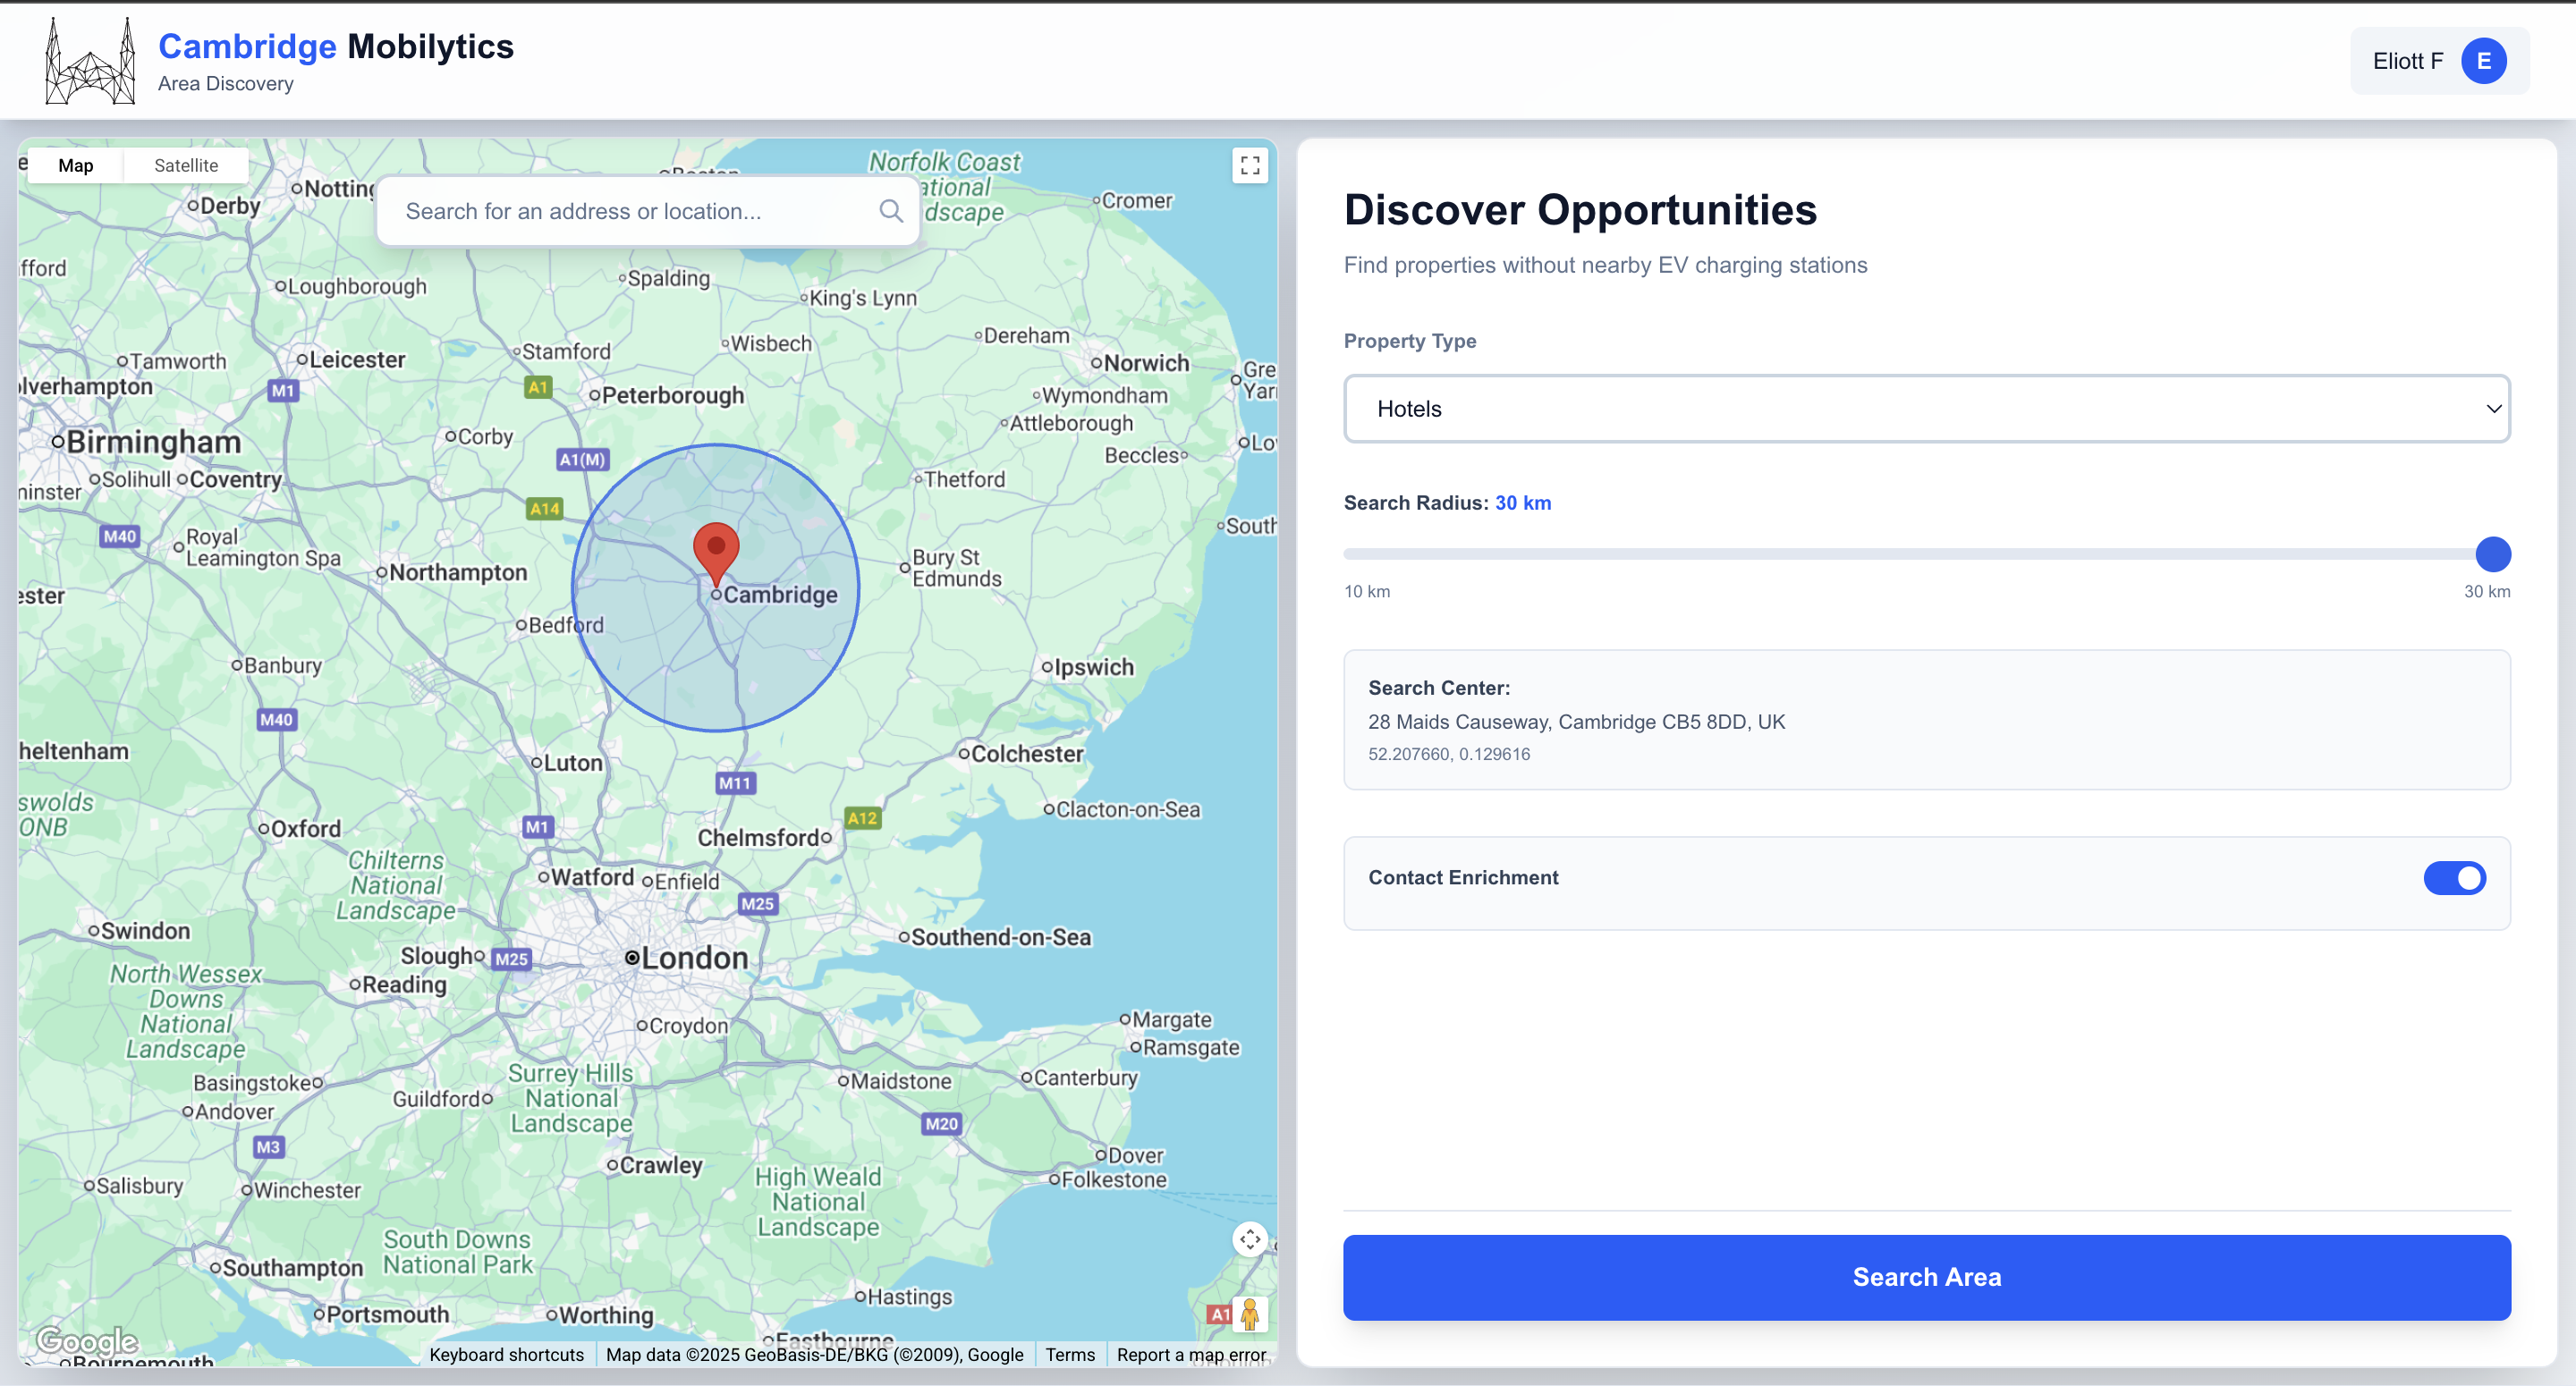
Task: Open the Terms link
Action: tap(1069, 1354)
